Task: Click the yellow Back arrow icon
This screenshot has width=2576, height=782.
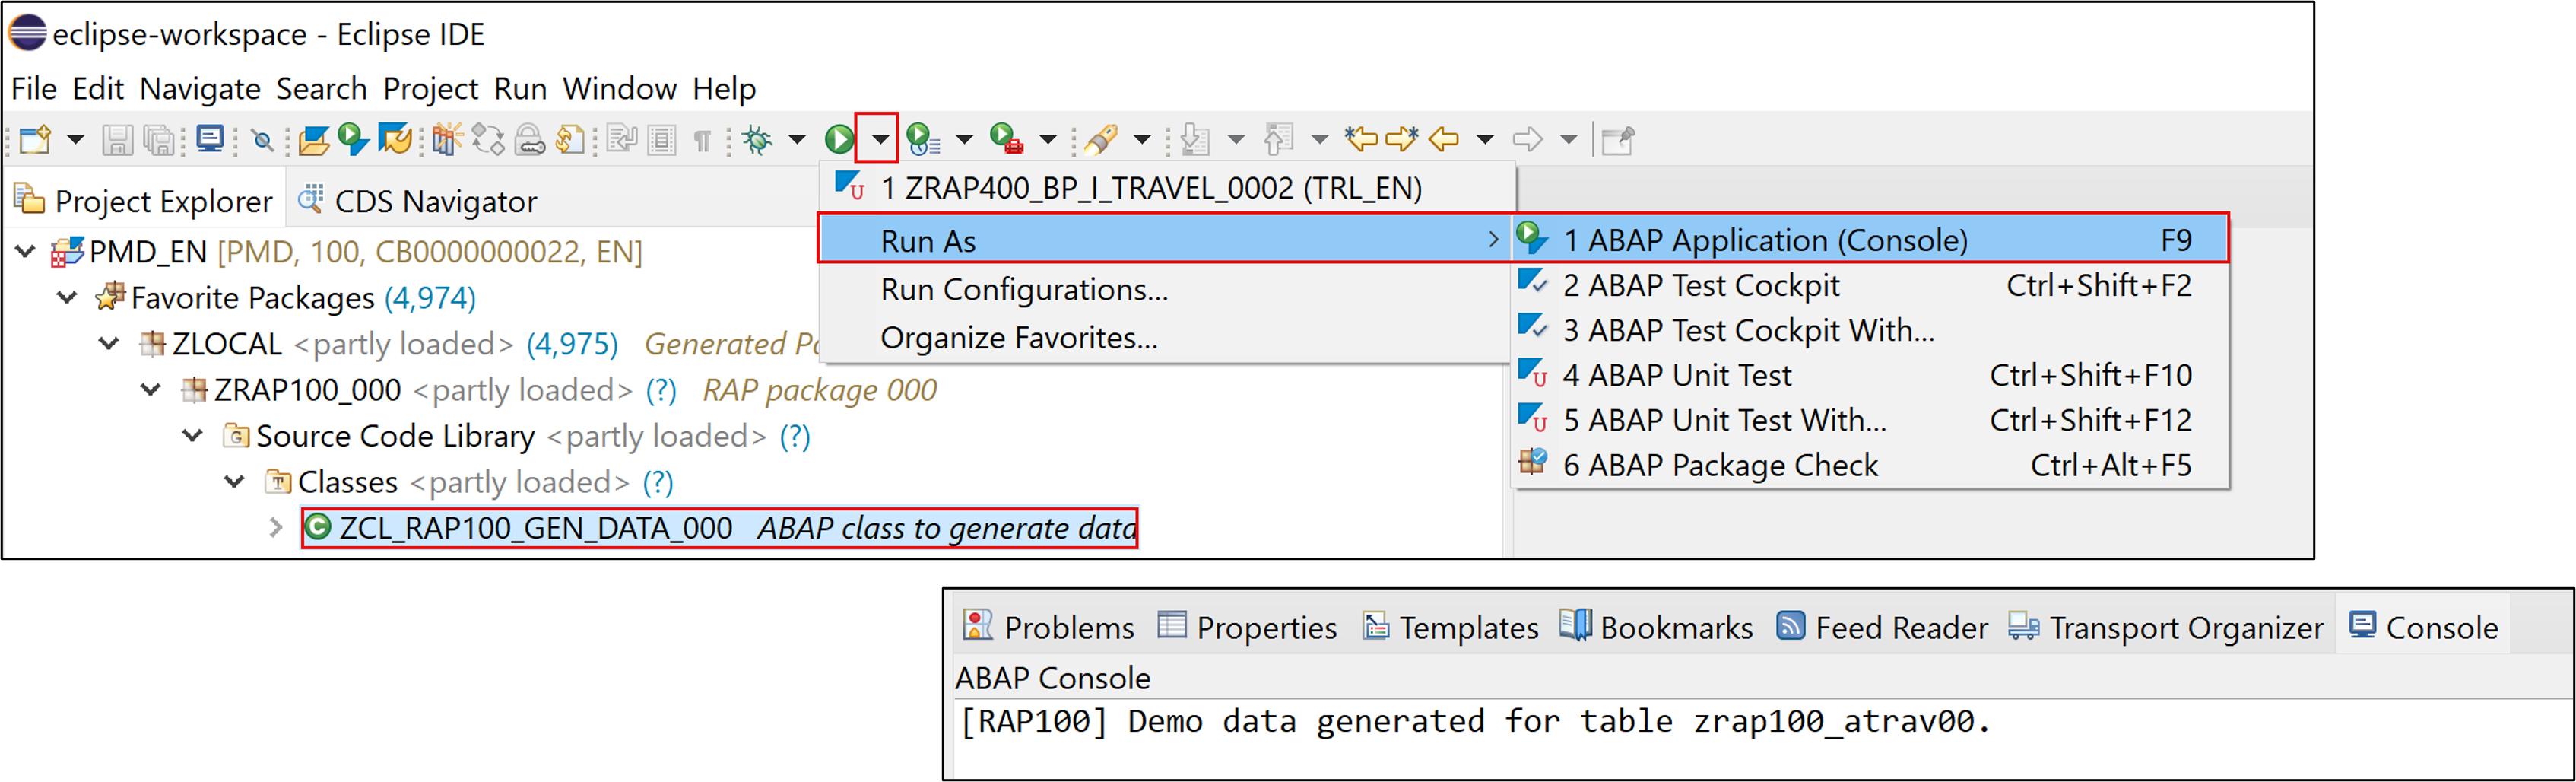Action: point(1444,139)
